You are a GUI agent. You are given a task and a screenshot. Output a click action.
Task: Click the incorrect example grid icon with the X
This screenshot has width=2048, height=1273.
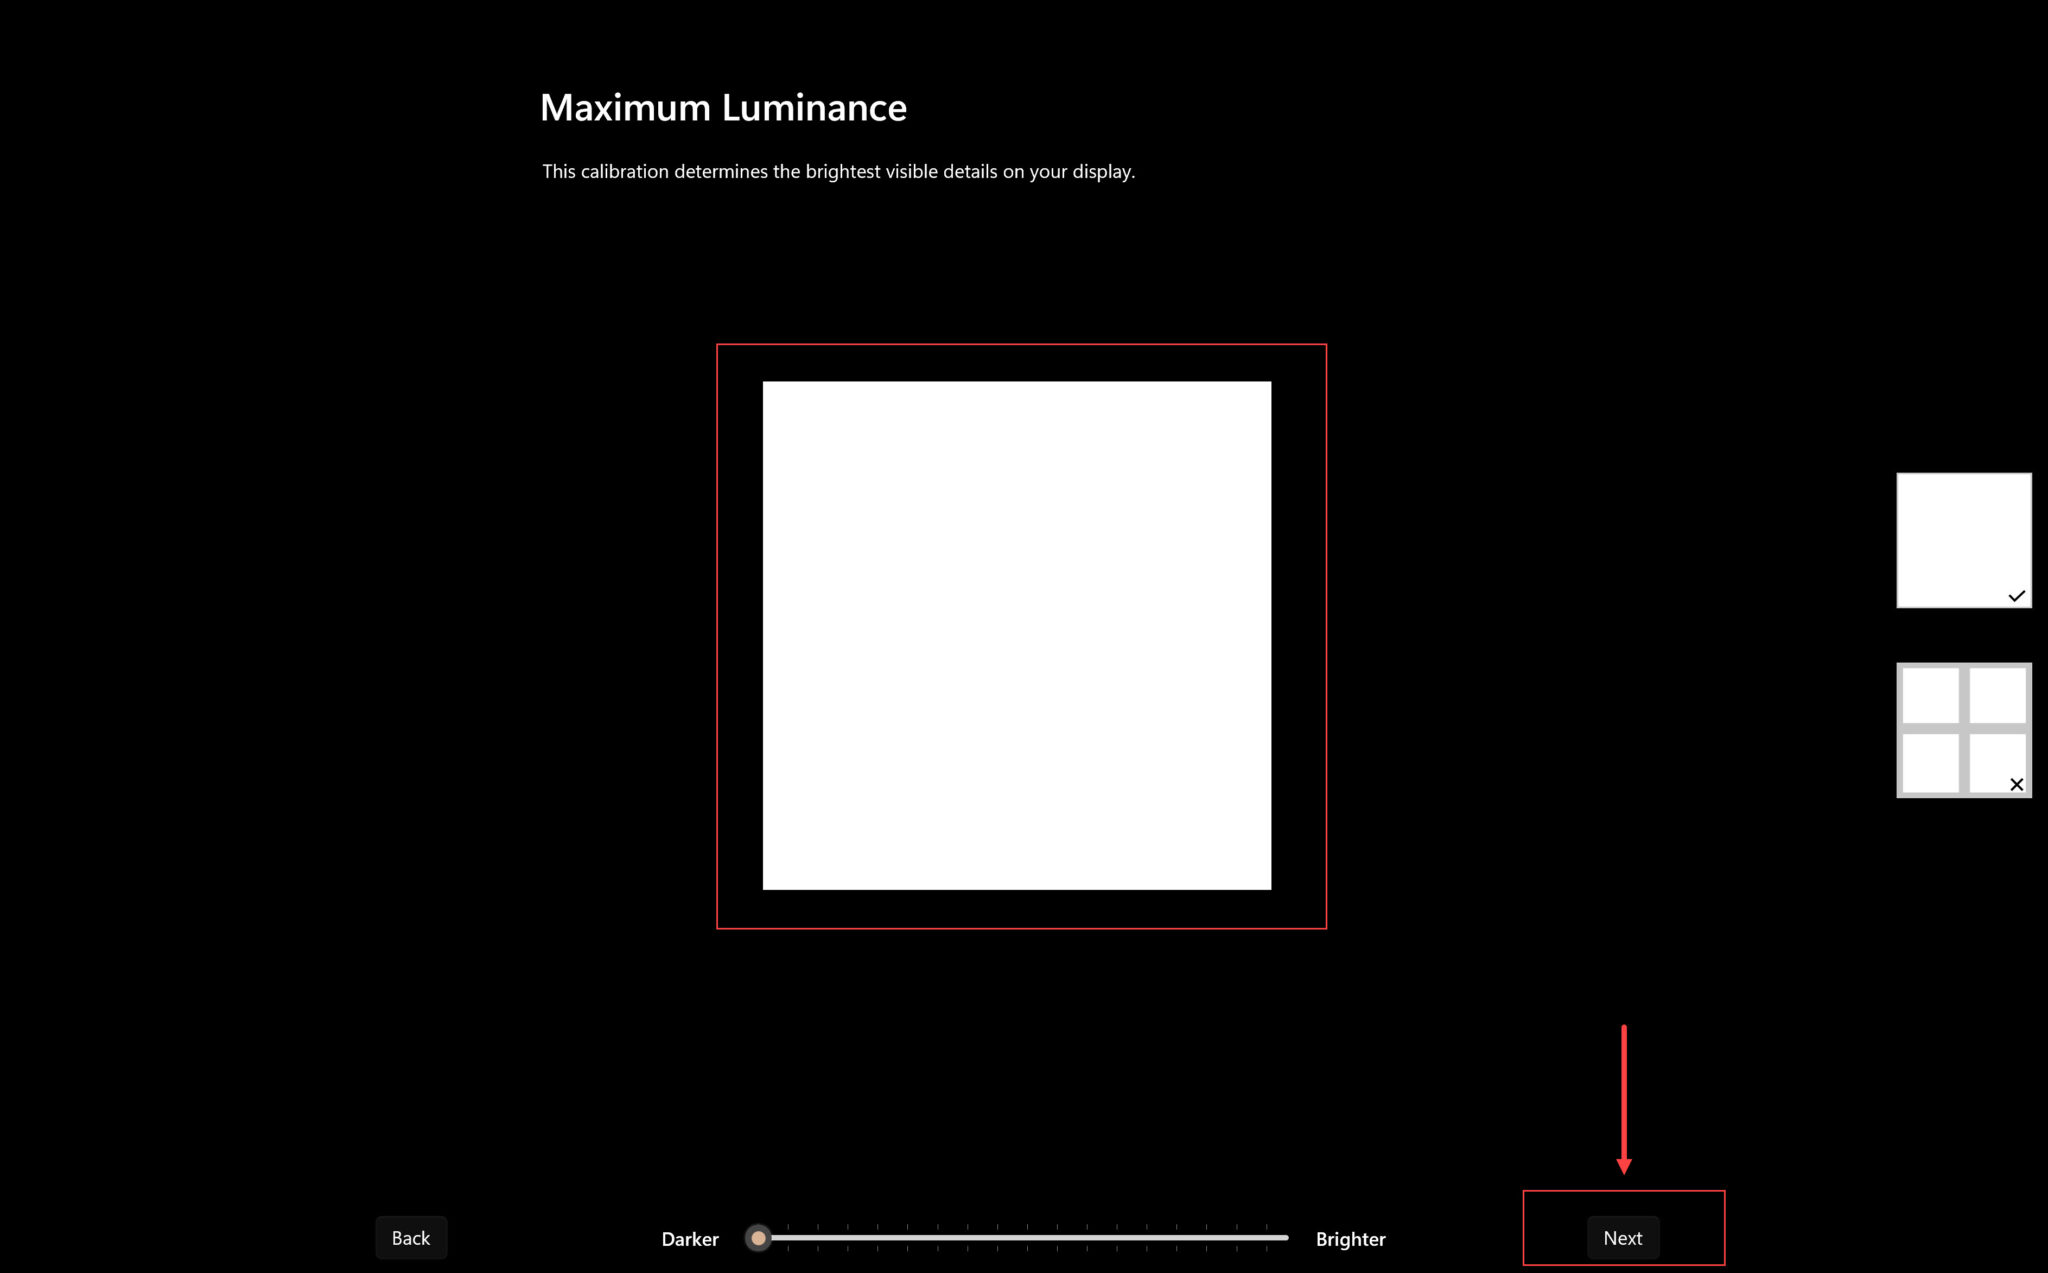point(1963,730)
